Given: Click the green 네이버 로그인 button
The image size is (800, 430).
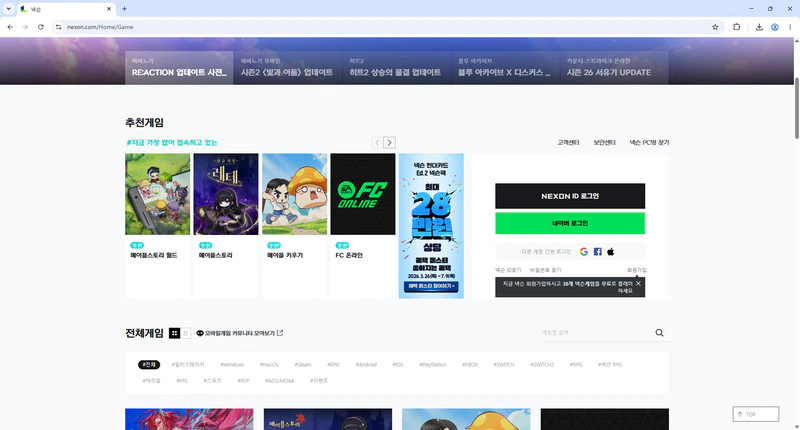Looking at the screenshot, I should coord(570,223).
